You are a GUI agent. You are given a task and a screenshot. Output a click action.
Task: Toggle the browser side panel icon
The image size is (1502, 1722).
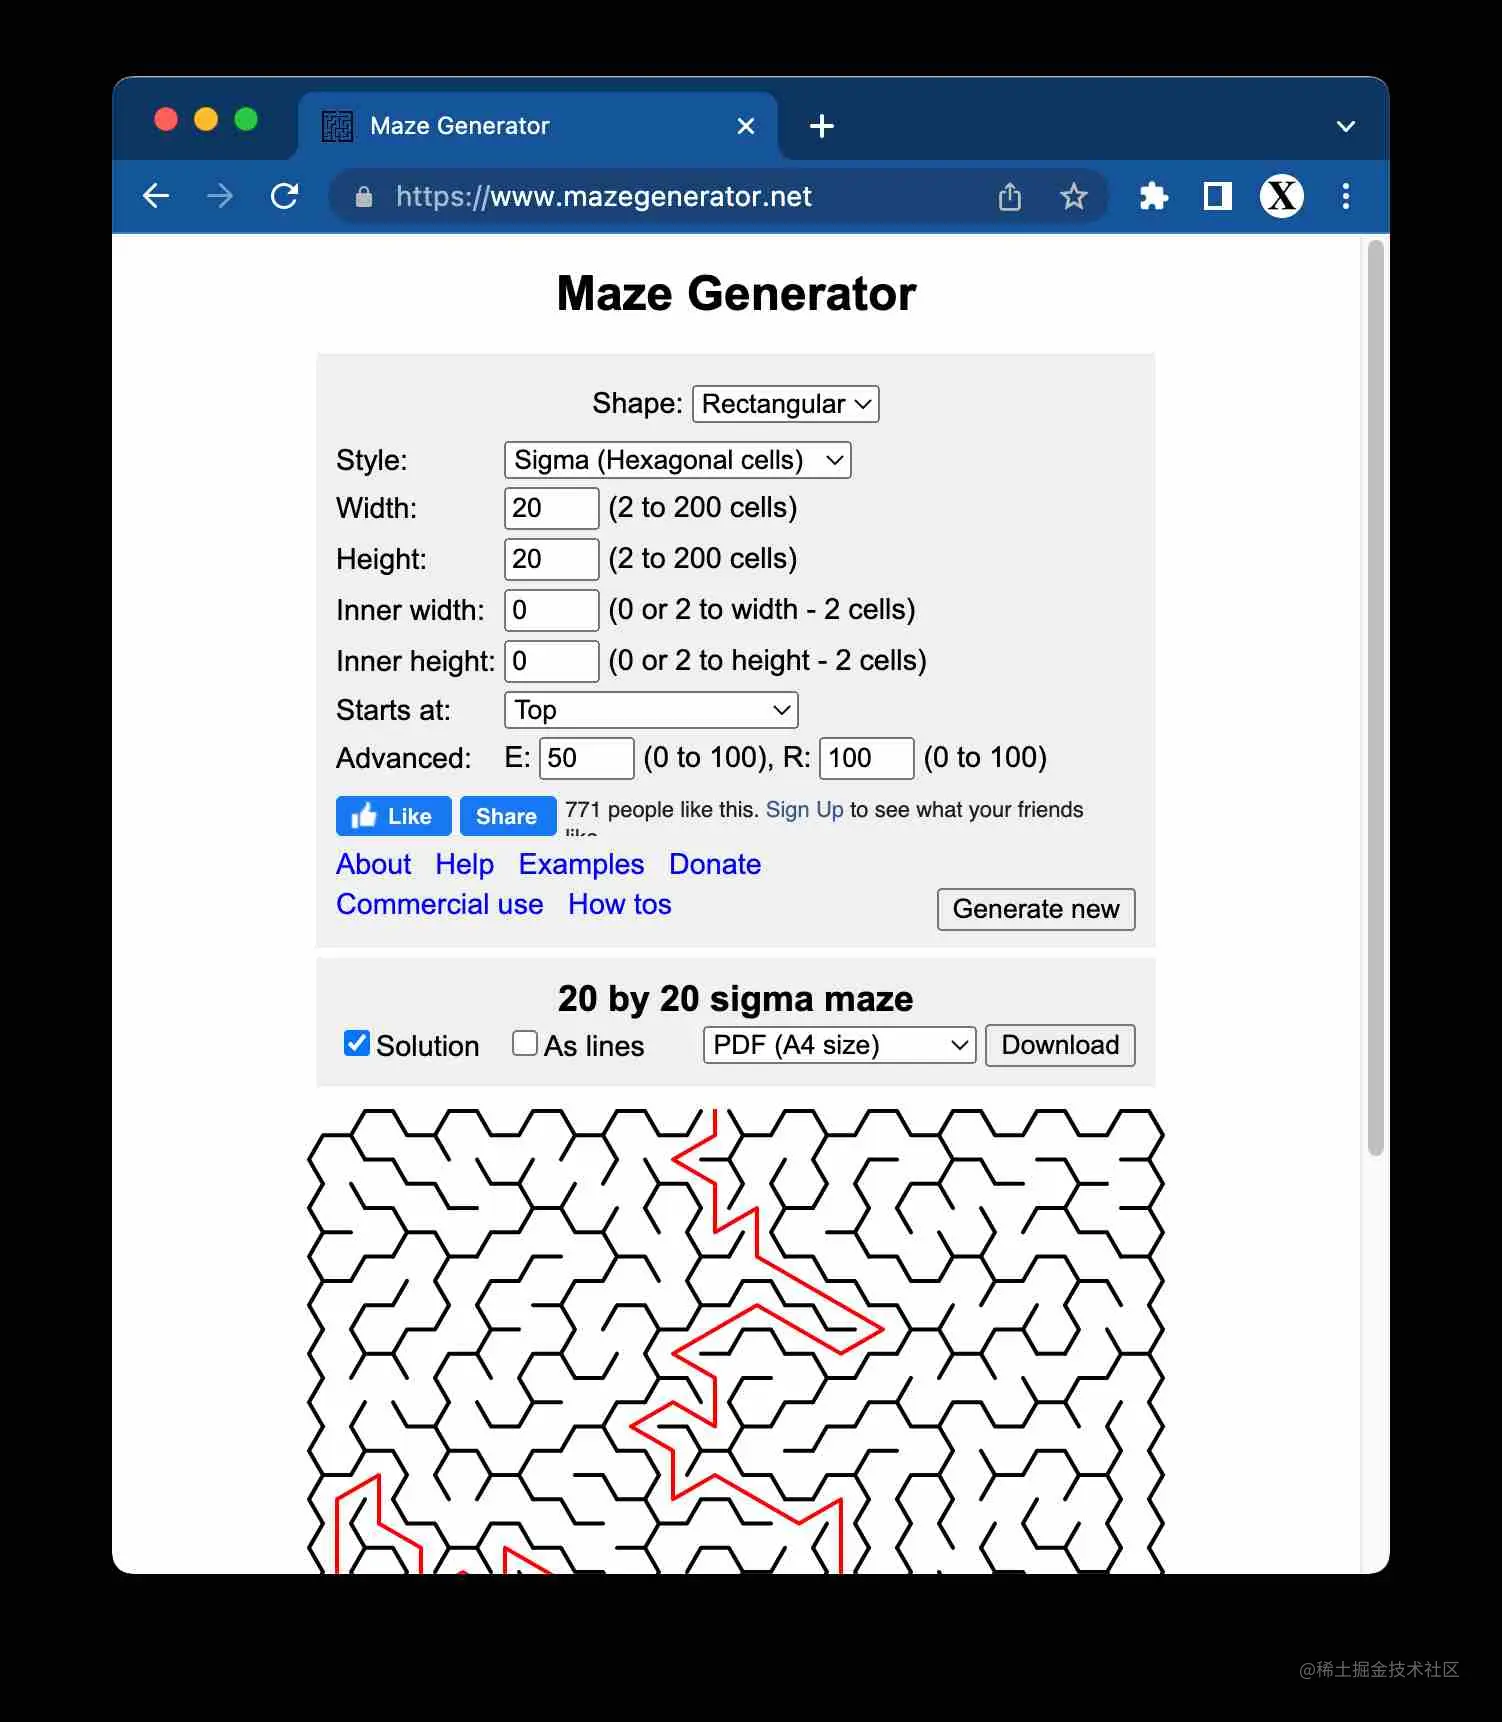(1217, 196)
